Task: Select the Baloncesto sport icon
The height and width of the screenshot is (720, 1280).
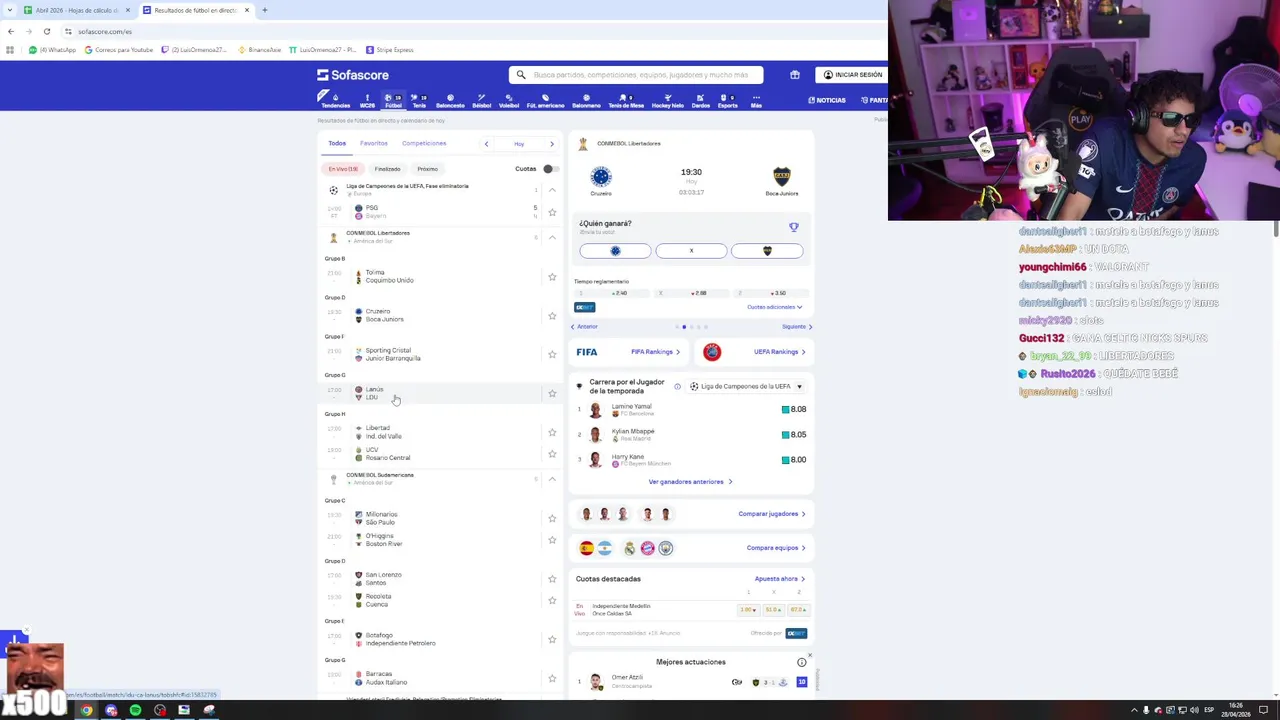Action: [450, 101]
